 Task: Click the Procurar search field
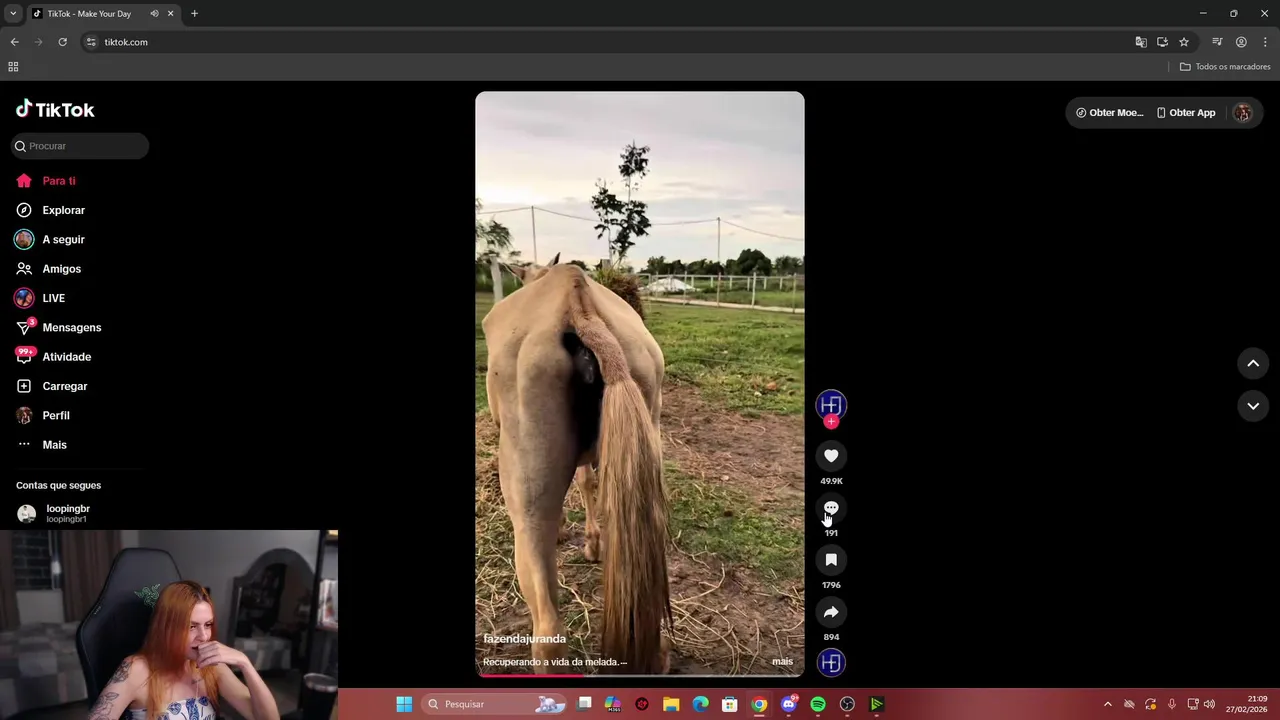(80, 146)
